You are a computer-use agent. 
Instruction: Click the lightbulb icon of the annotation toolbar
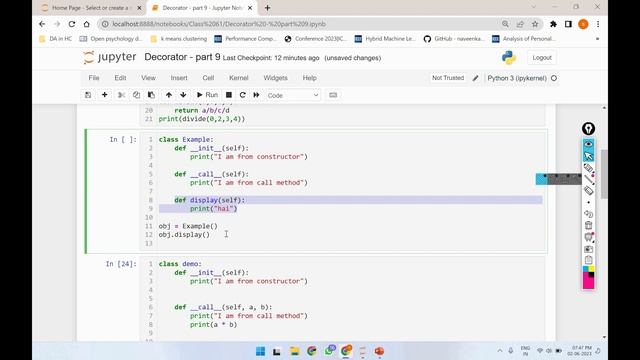click(588, 129)
